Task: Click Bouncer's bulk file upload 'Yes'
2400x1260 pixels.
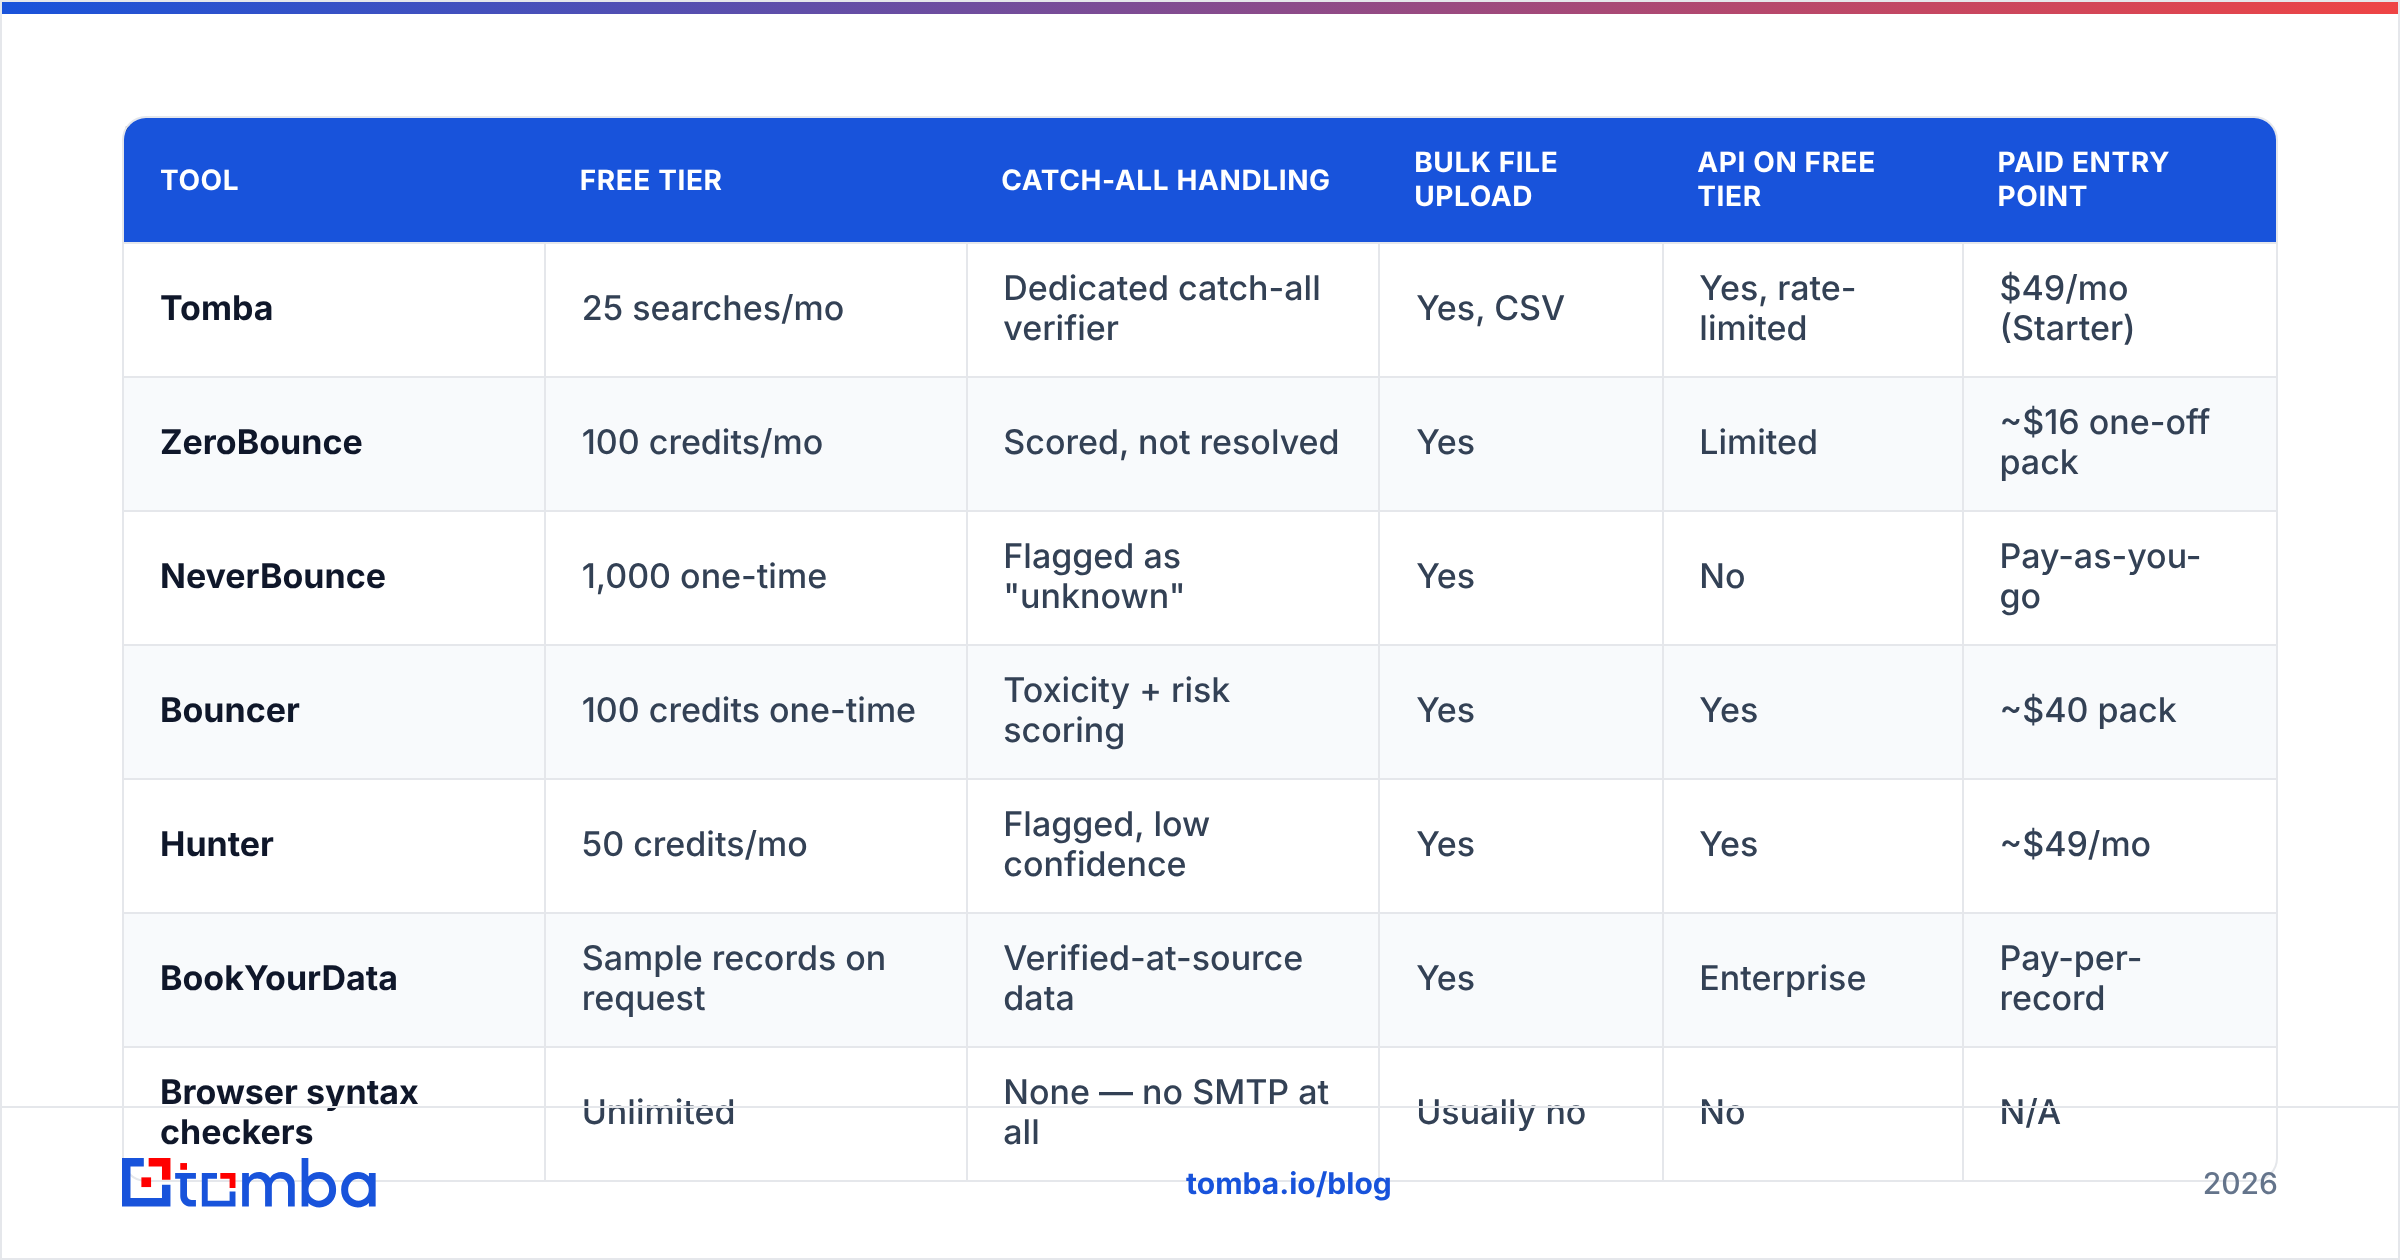Action: pyautogui.click(x=1446, y=710)
